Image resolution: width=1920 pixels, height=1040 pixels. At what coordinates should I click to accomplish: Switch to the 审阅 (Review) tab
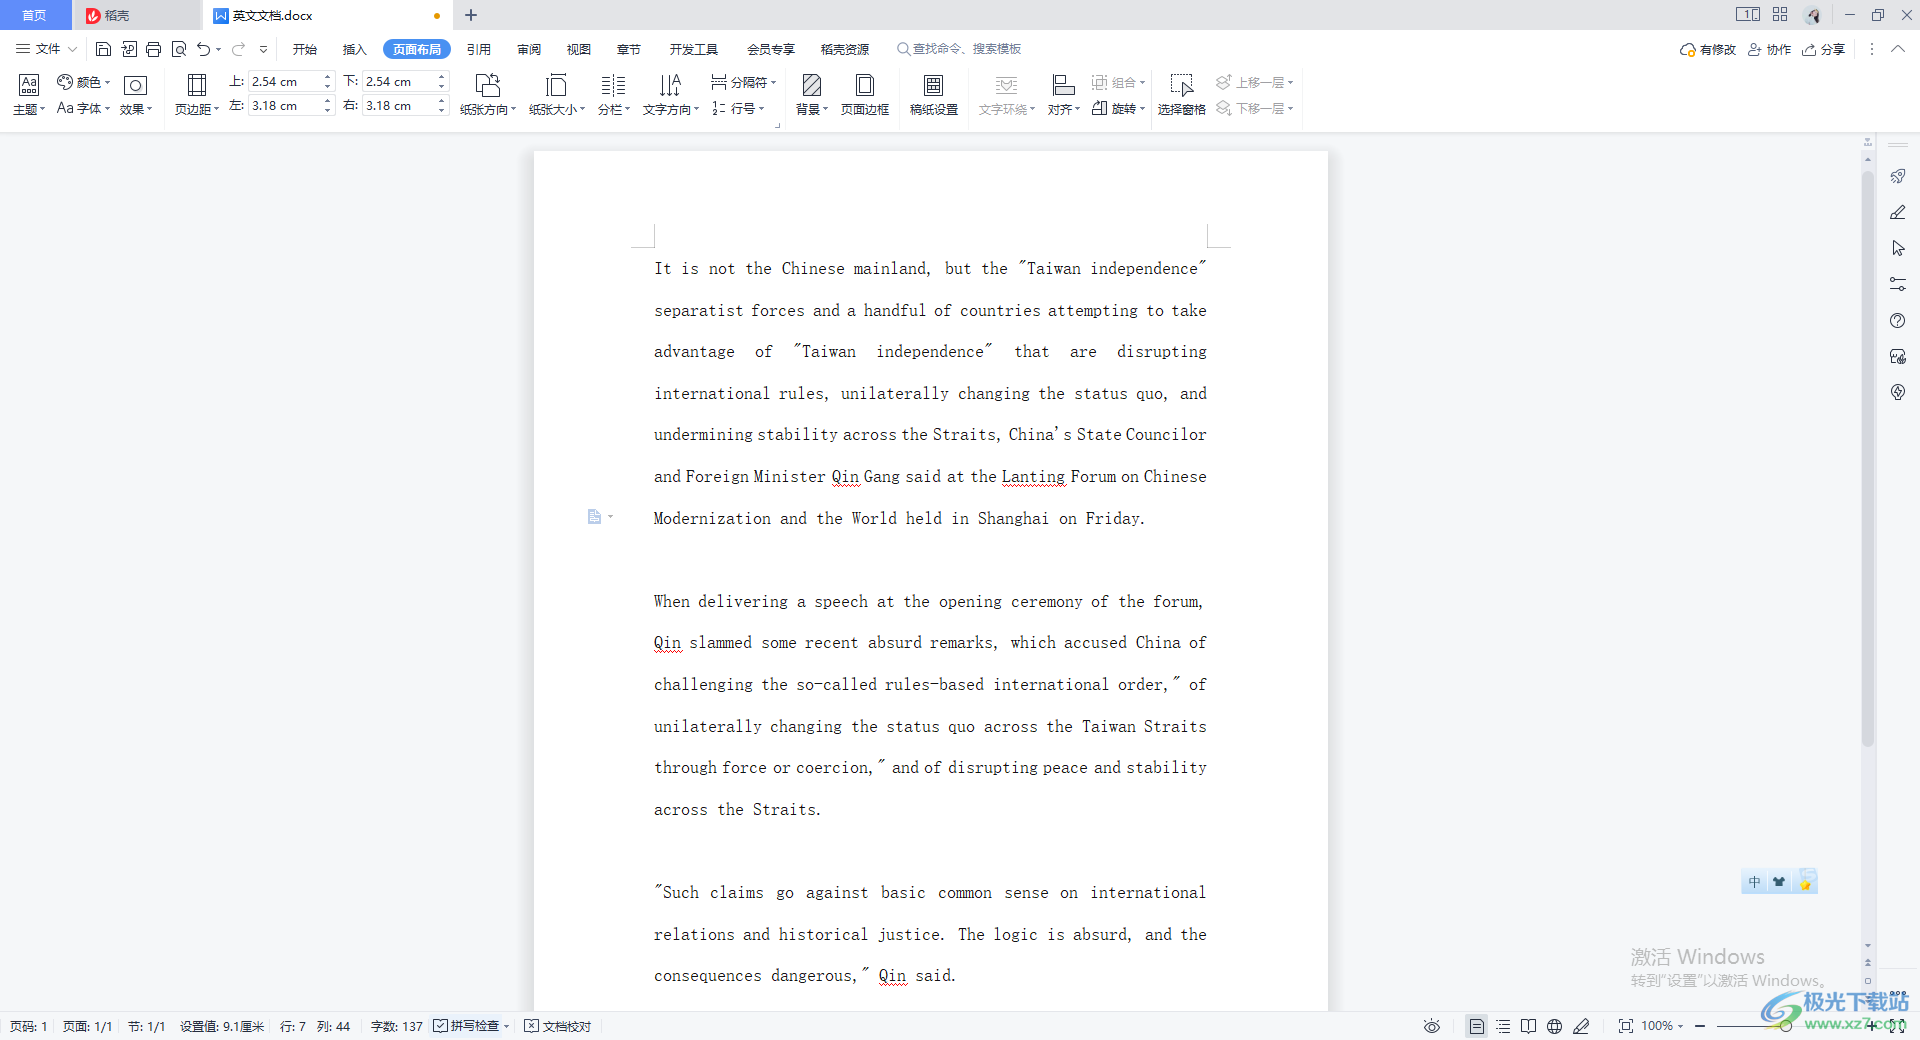pyautogui.click(x=529, y=49)
